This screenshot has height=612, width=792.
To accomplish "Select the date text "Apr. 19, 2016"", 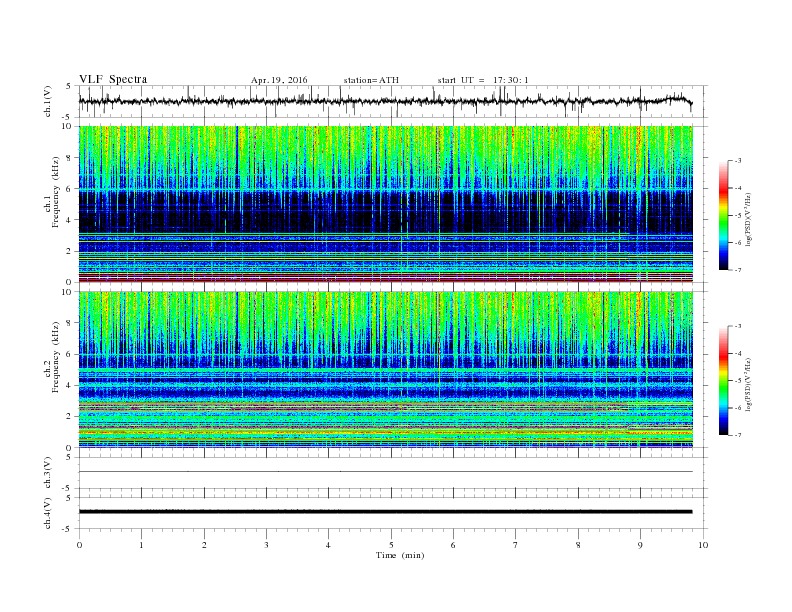I will (x=279, y=80).
